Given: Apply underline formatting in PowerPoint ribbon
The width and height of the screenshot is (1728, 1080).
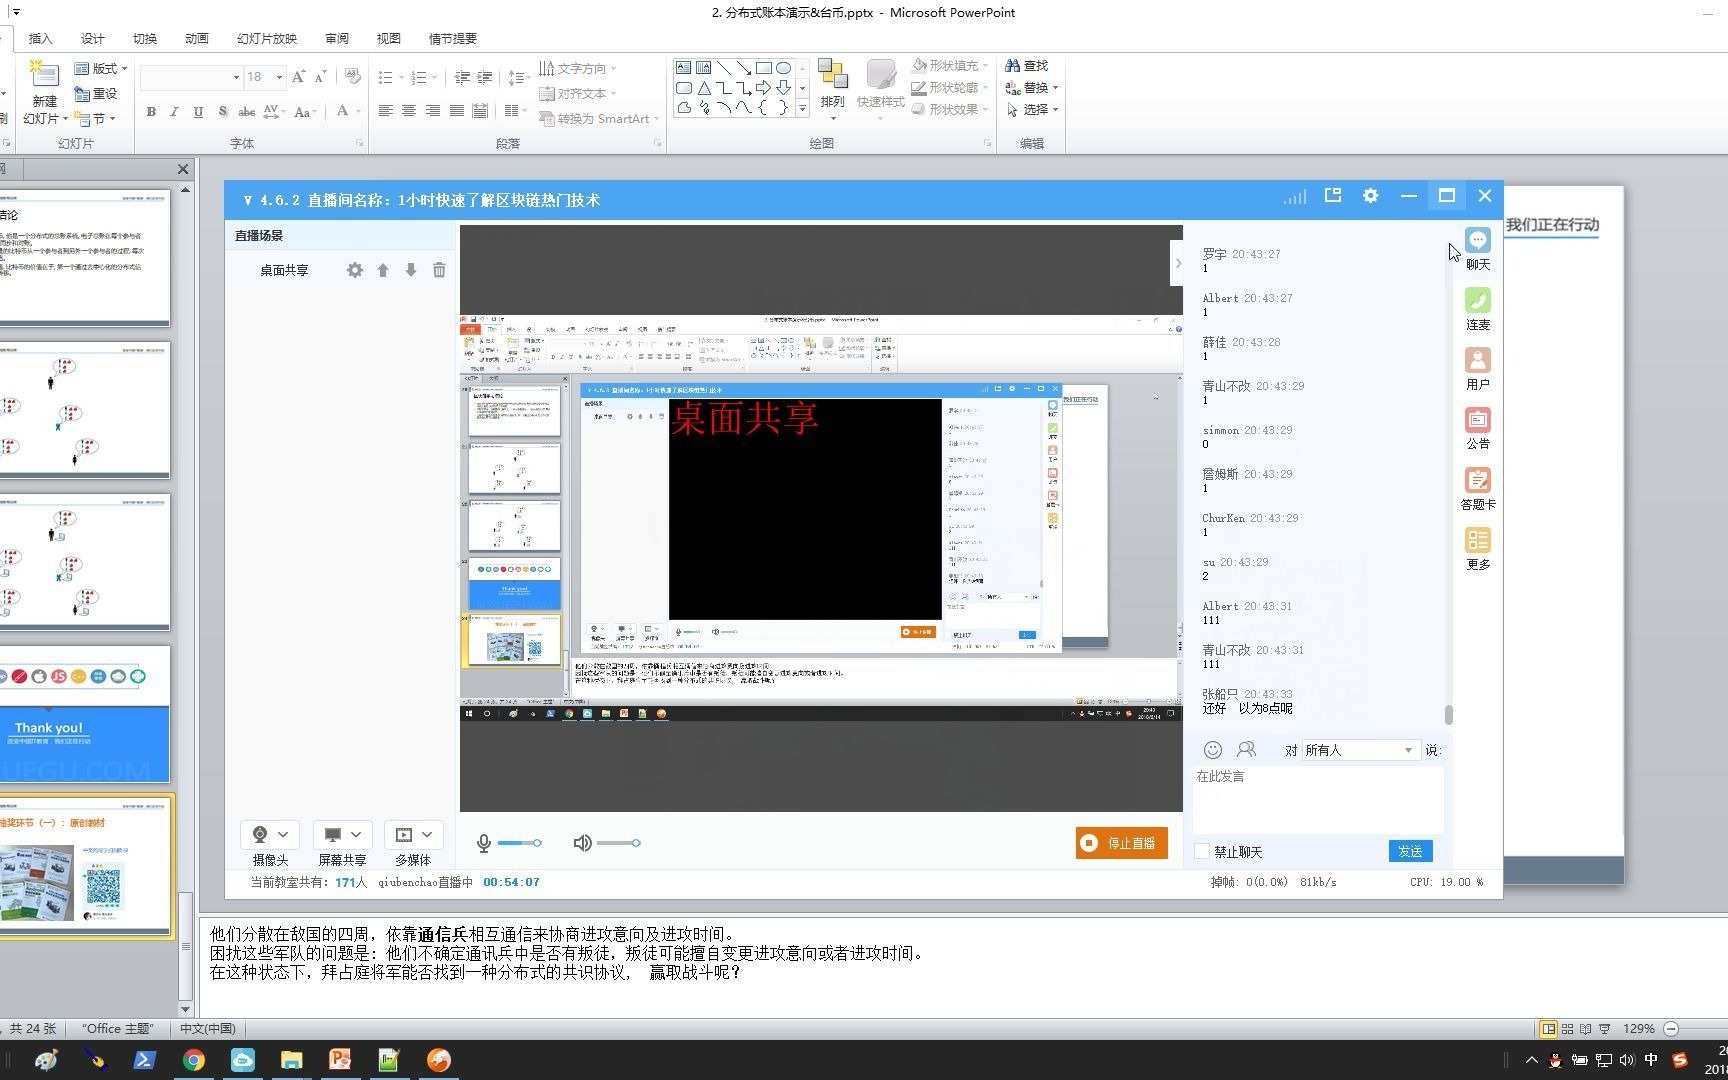Looking at the screenshot, I should pos(198,112).
